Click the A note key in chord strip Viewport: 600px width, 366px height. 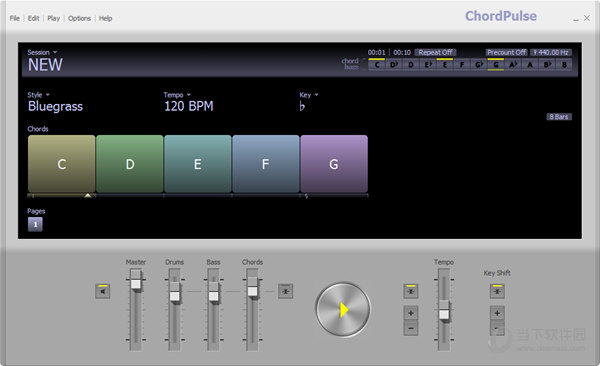[530, 65]
